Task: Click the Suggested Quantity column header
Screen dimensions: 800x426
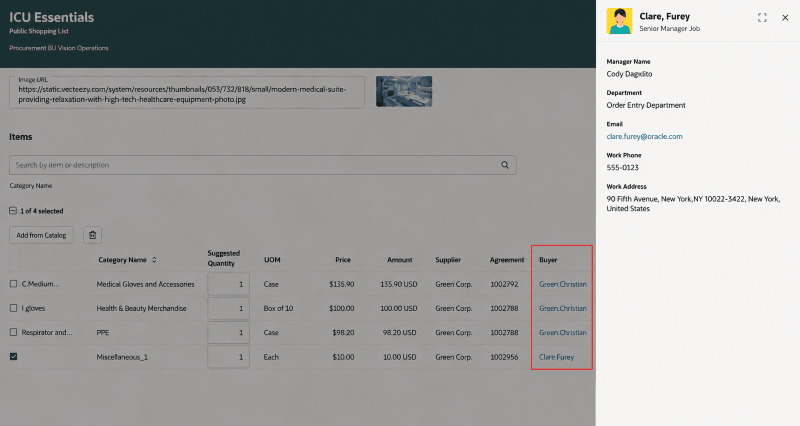Action: tap(223, 258)
